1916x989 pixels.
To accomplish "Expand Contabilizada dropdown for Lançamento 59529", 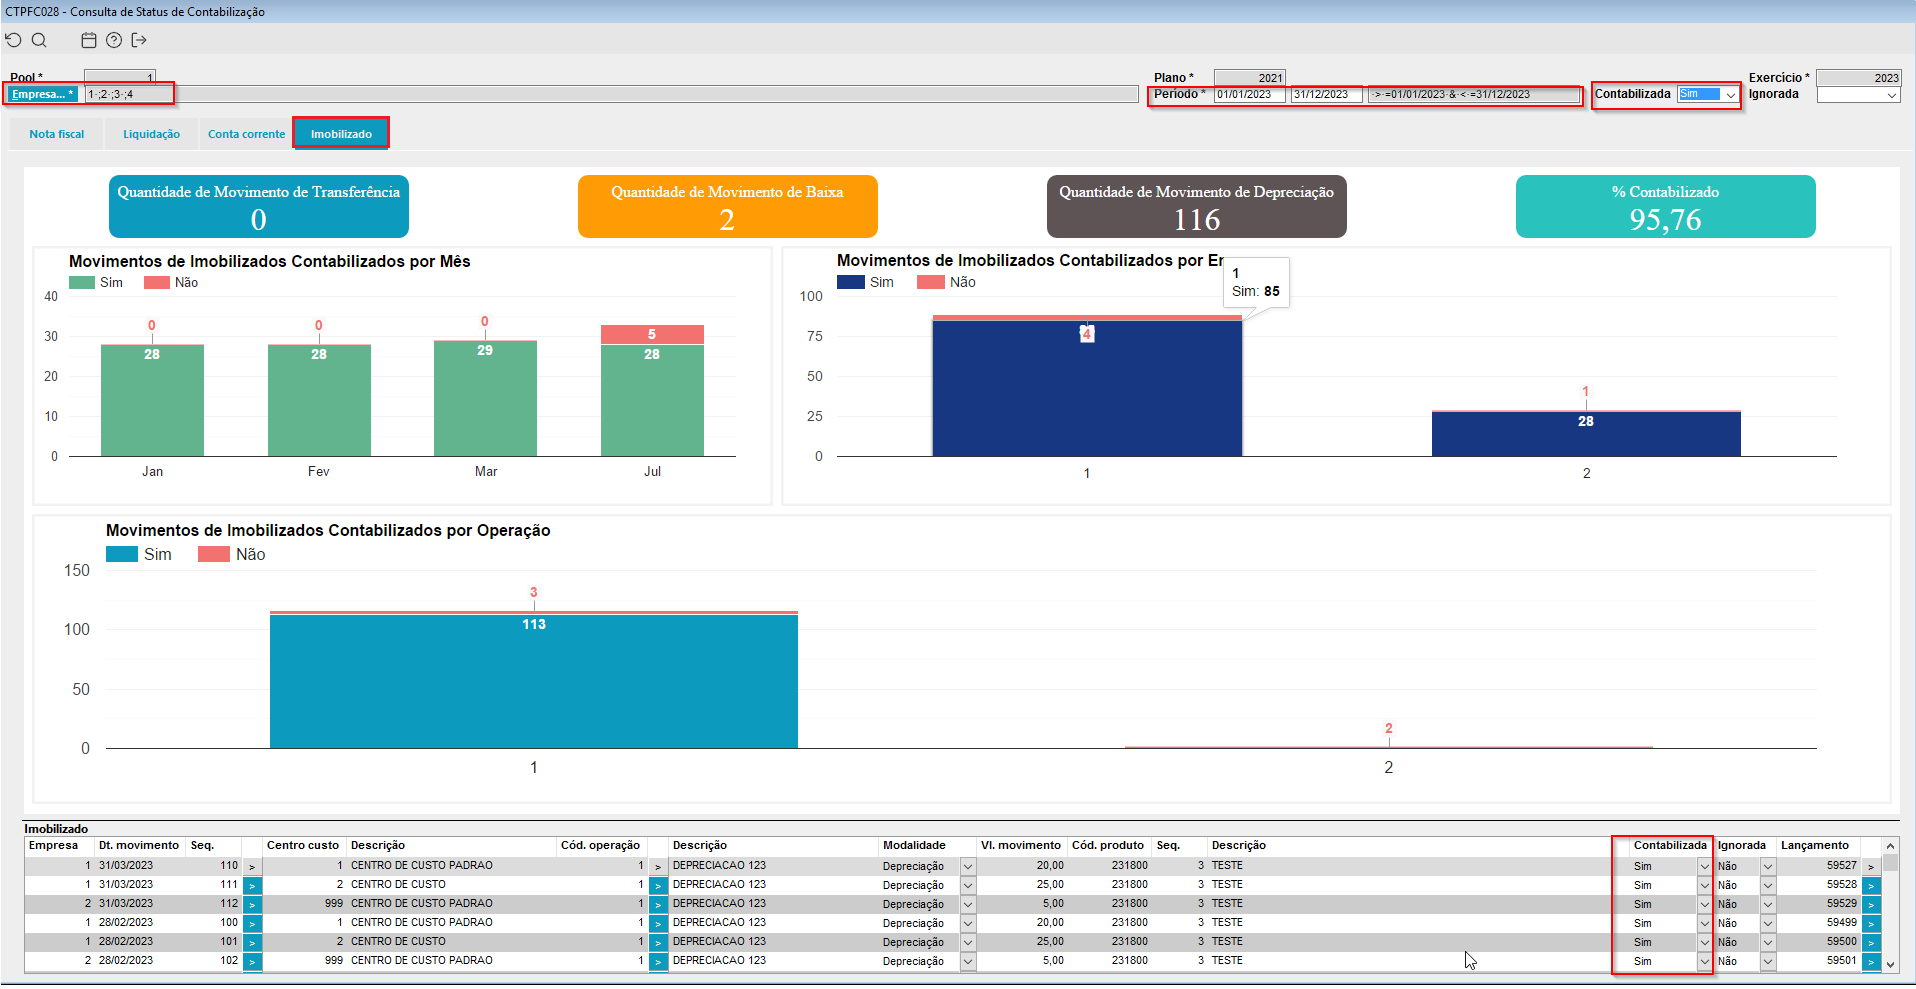I will [1704, 905].
